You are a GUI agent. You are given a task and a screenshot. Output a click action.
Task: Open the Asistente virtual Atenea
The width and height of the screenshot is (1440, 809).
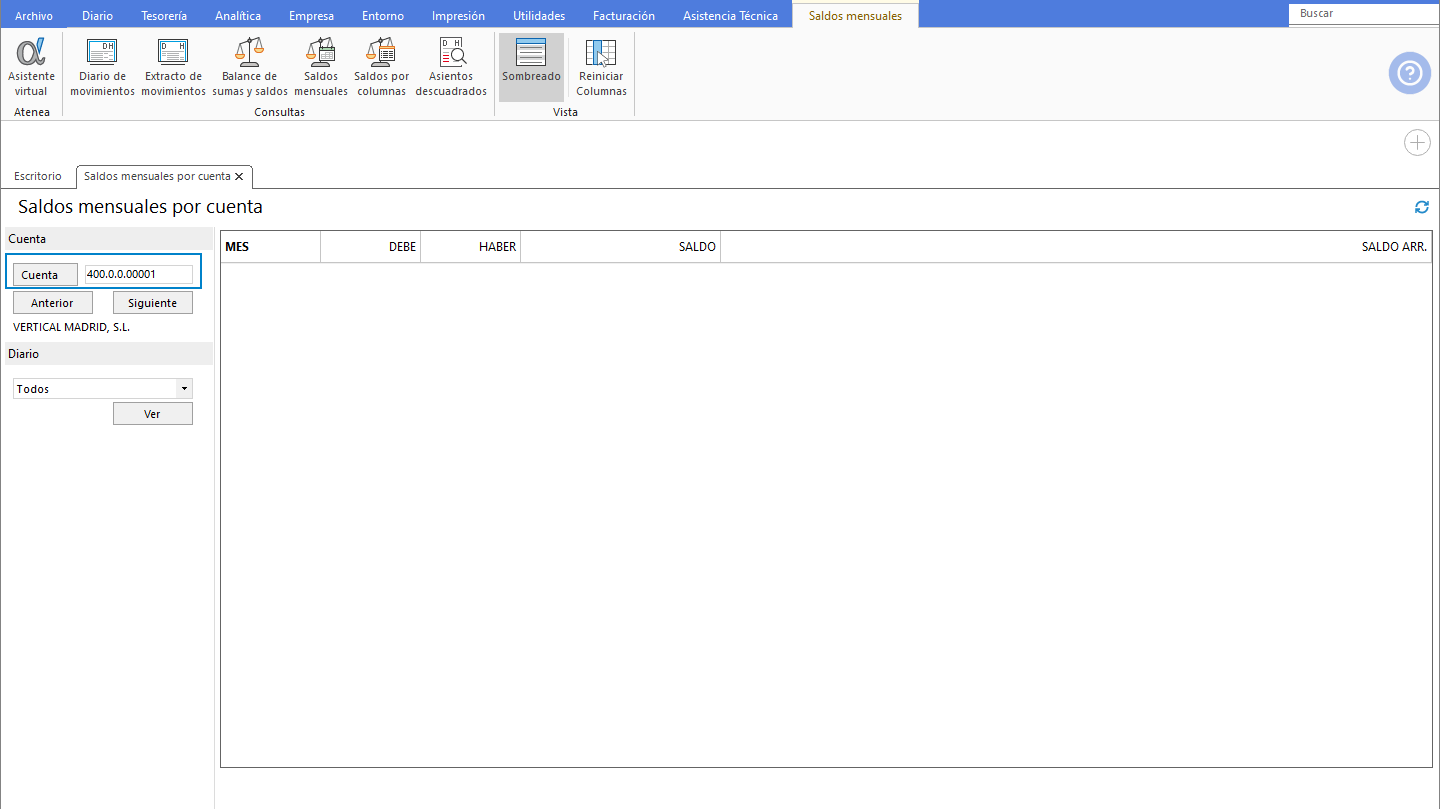[31, 67]
